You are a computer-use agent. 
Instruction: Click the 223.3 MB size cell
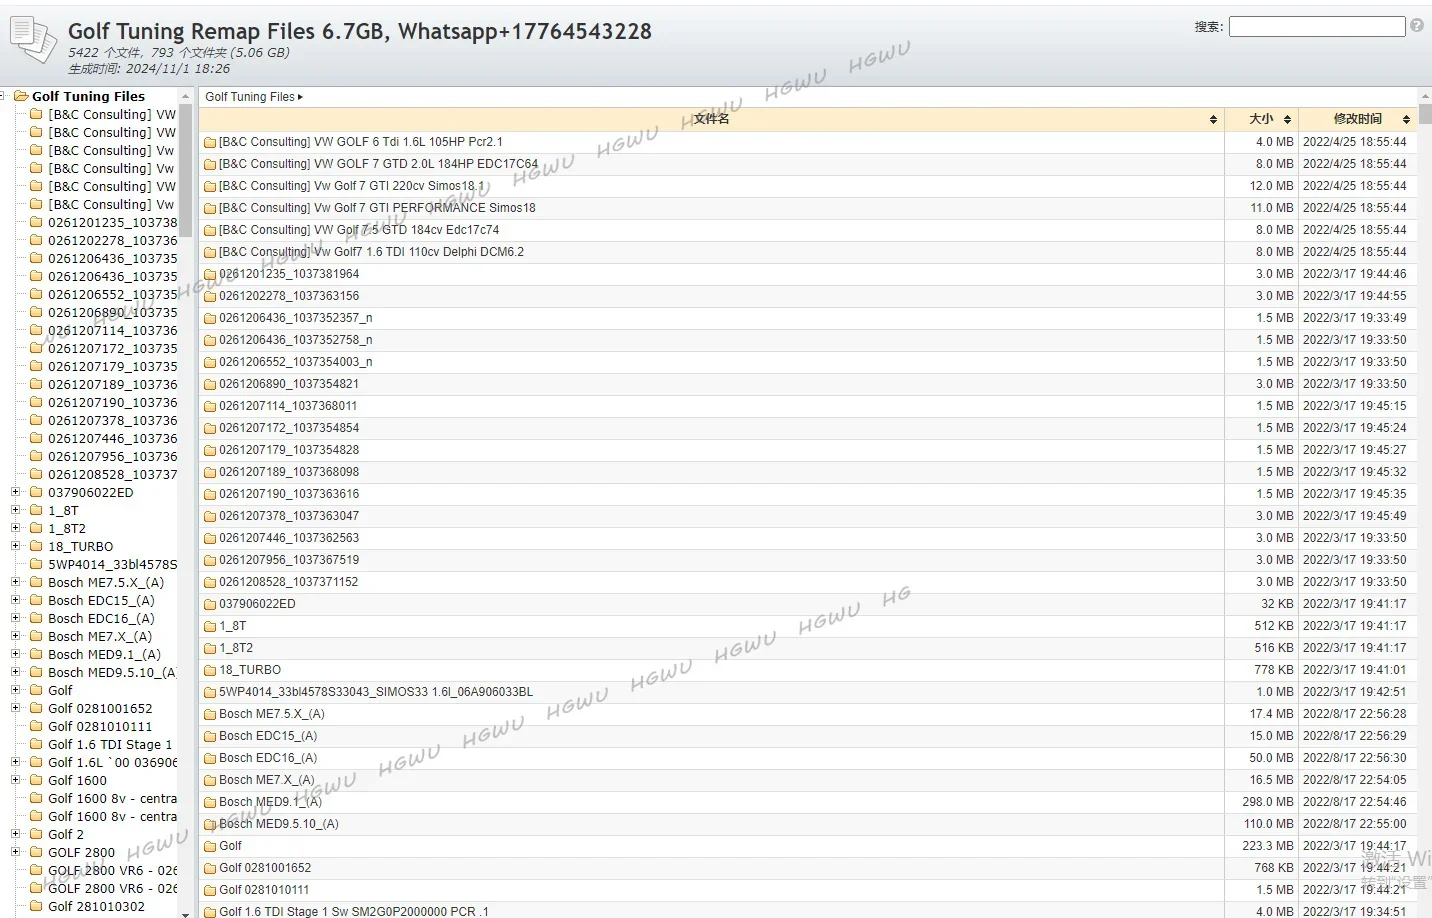click(1268, 846)
